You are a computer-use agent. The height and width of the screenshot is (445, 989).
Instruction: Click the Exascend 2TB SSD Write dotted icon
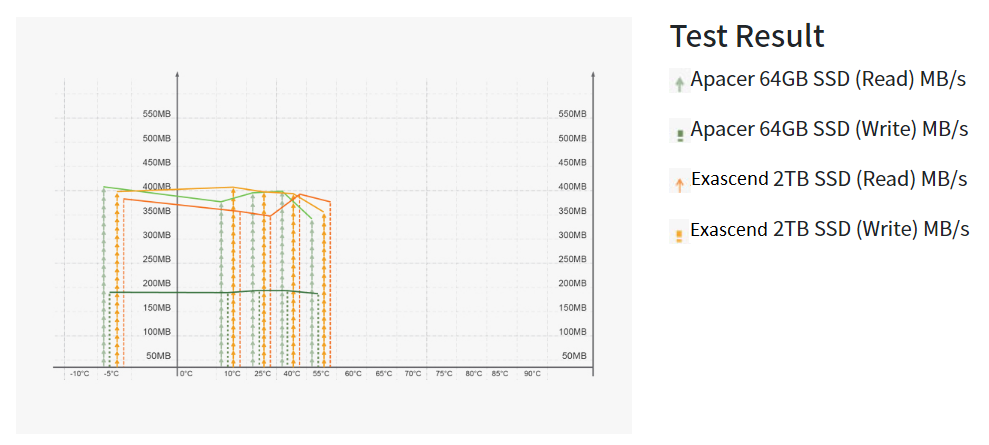point(679,236)
